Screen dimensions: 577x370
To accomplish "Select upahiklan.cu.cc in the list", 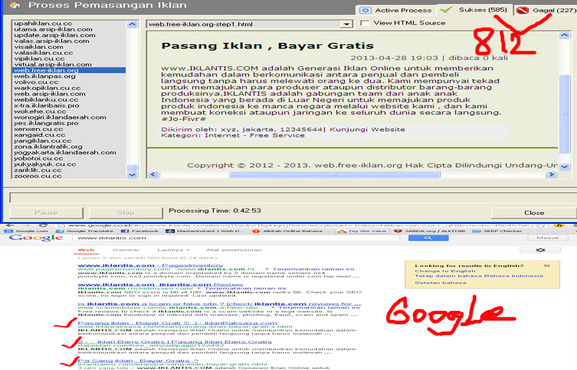I will (x=43, y=23).
